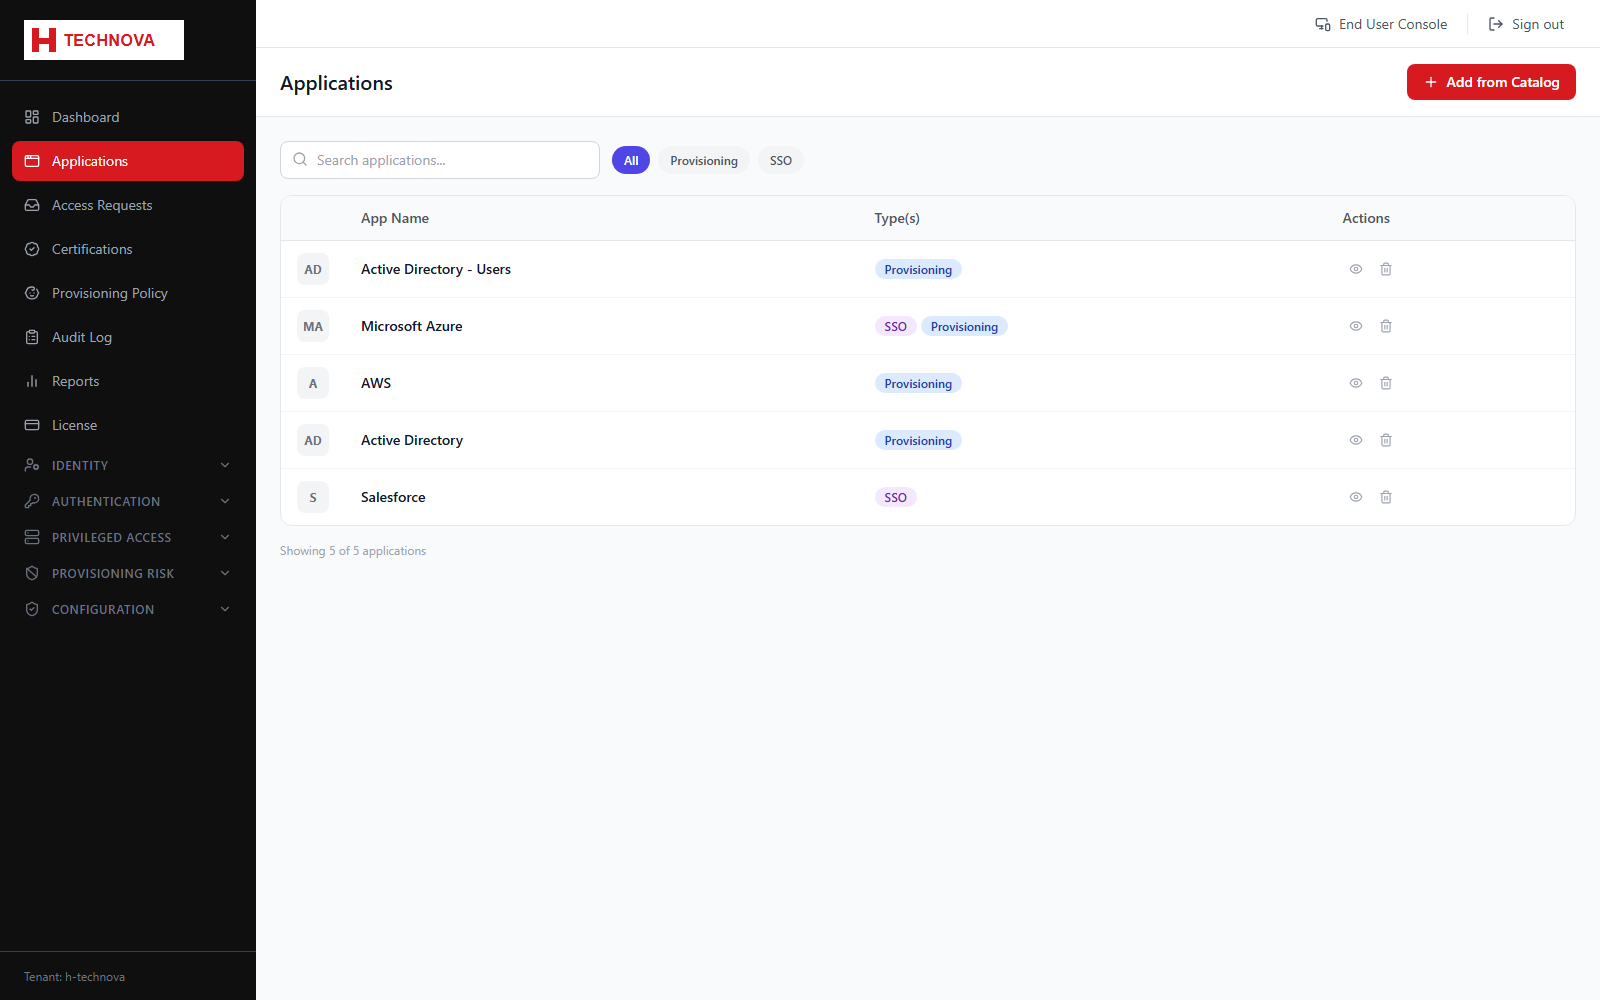
Task: Open the AWS application name
Action: [x=376, y=383]
